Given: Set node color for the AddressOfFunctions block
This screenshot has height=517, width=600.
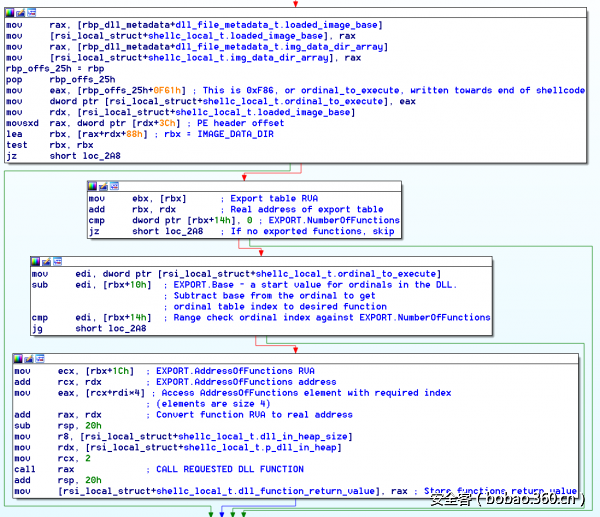Looking at the screenshot, I should (18, 359).
